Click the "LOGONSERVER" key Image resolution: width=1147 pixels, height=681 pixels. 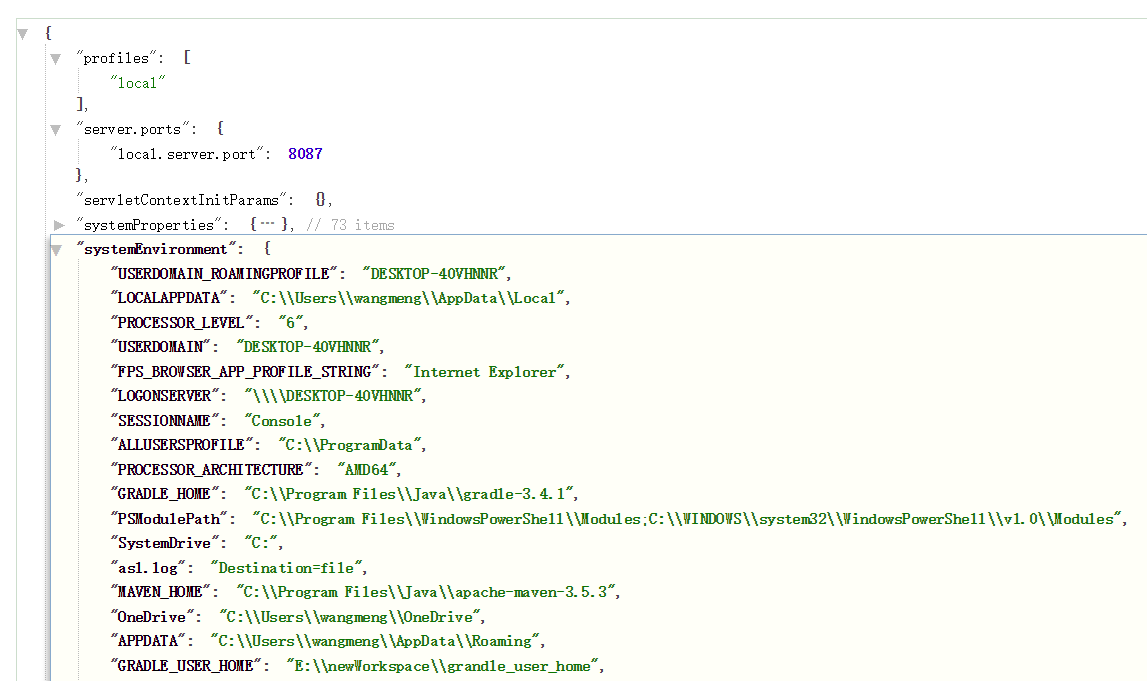pos(165,396)
